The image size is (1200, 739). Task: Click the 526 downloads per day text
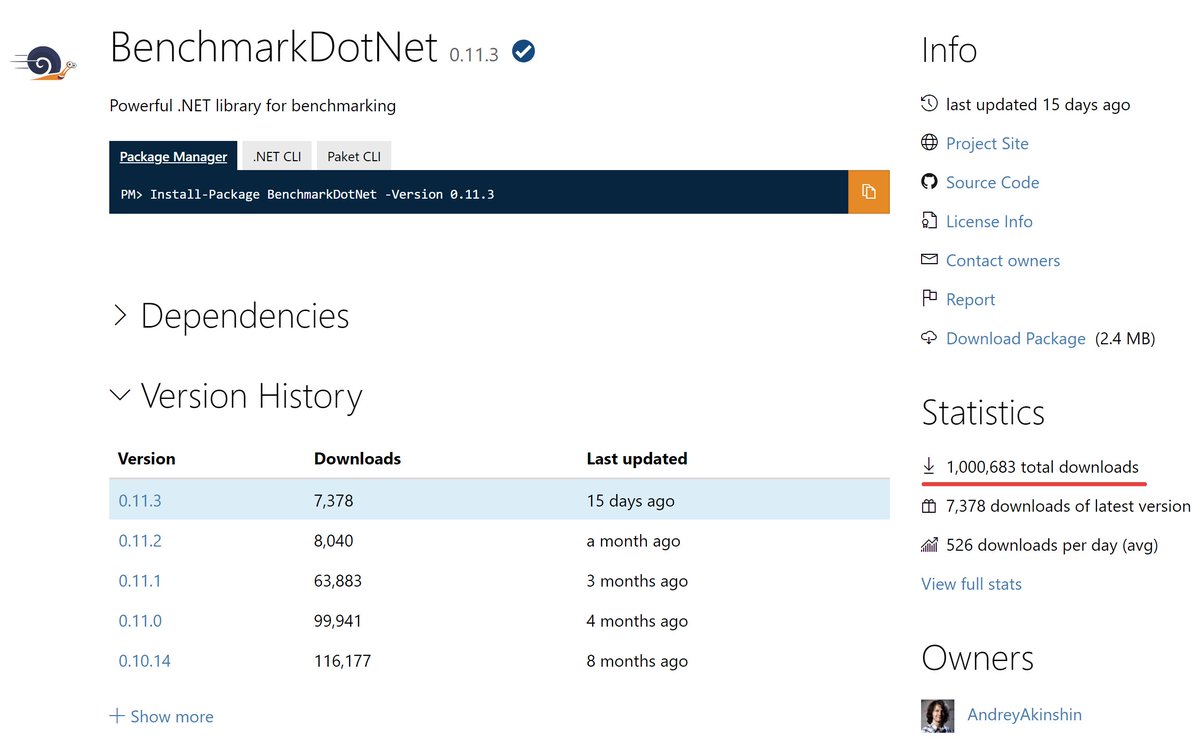pyautogui.click(x=1052, y=545)
